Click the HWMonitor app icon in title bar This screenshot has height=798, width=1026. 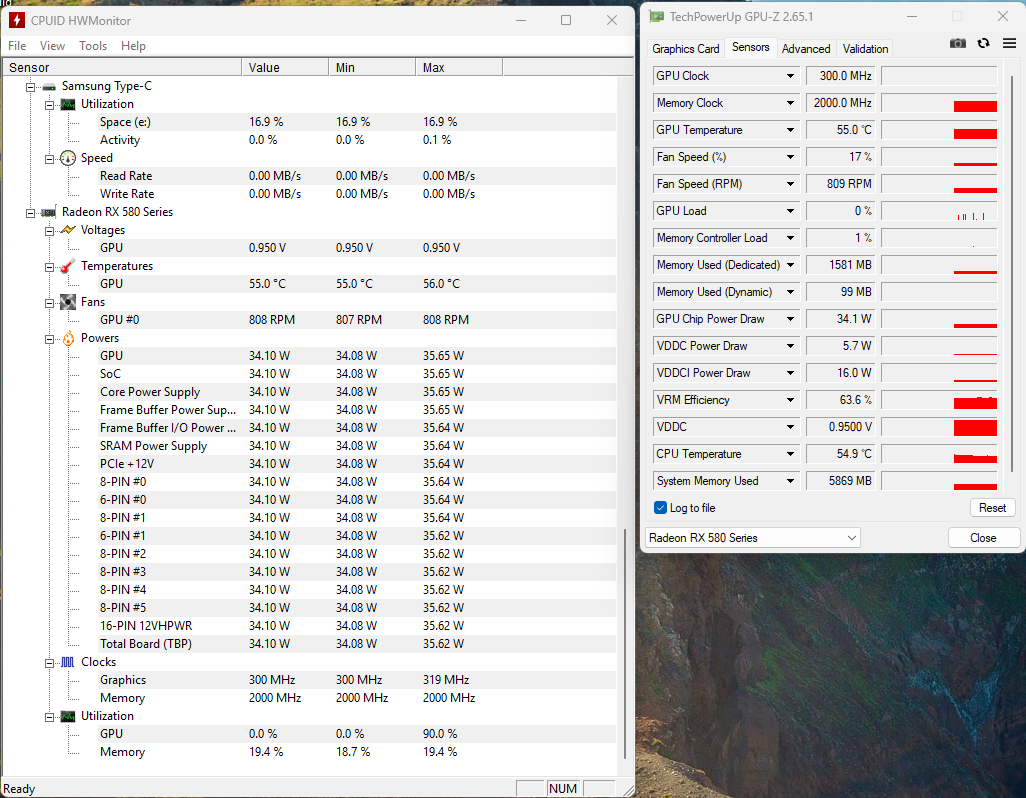(x=16, y=20)
